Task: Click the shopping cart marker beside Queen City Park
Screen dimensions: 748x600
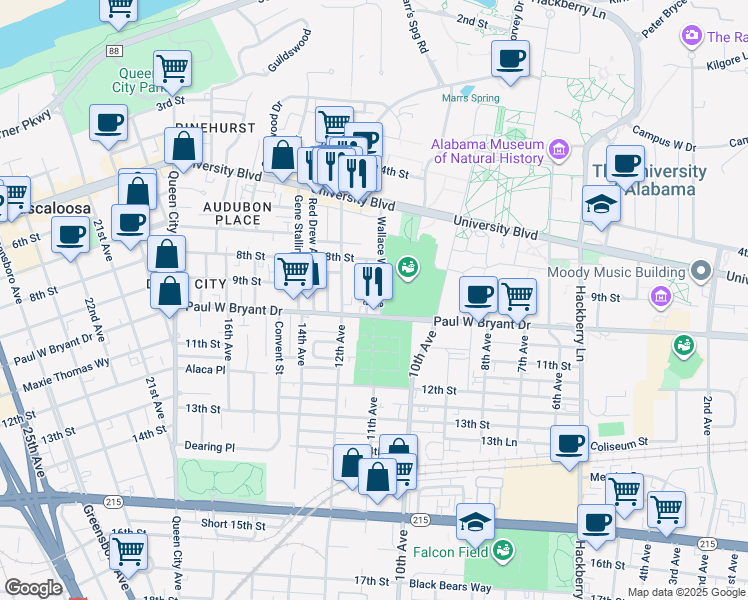Action: pyautogui.click(x=173, y=72)
